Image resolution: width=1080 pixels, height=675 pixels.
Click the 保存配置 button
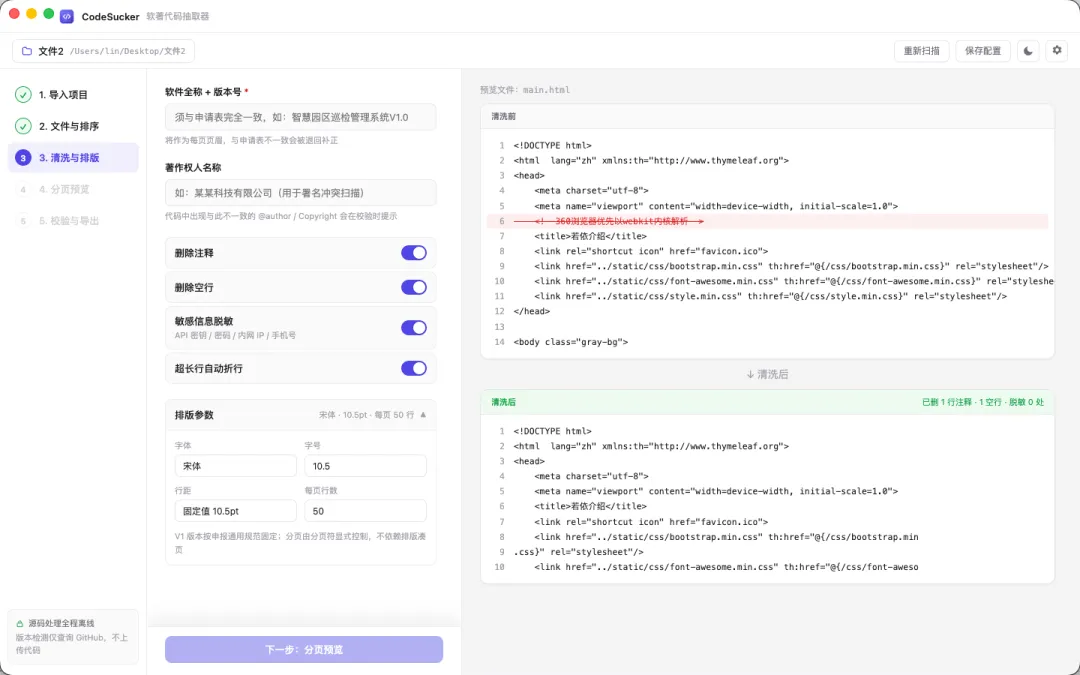click(x=983, y=51)
